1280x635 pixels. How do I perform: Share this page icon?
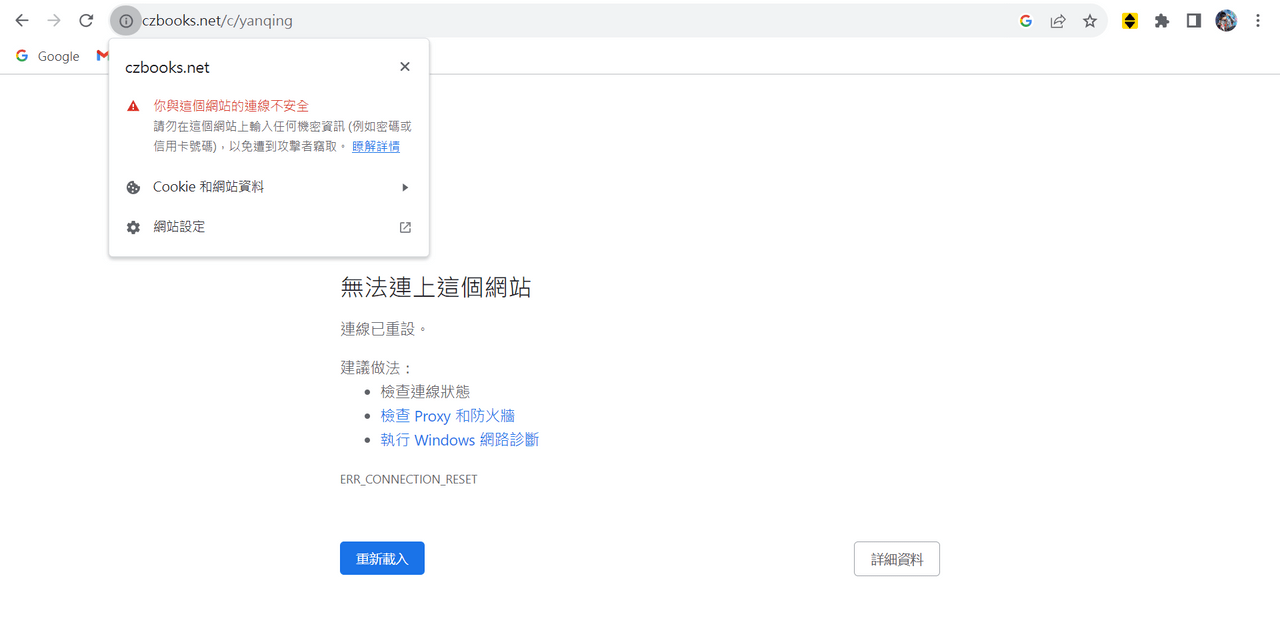[x=1058, y=20]
